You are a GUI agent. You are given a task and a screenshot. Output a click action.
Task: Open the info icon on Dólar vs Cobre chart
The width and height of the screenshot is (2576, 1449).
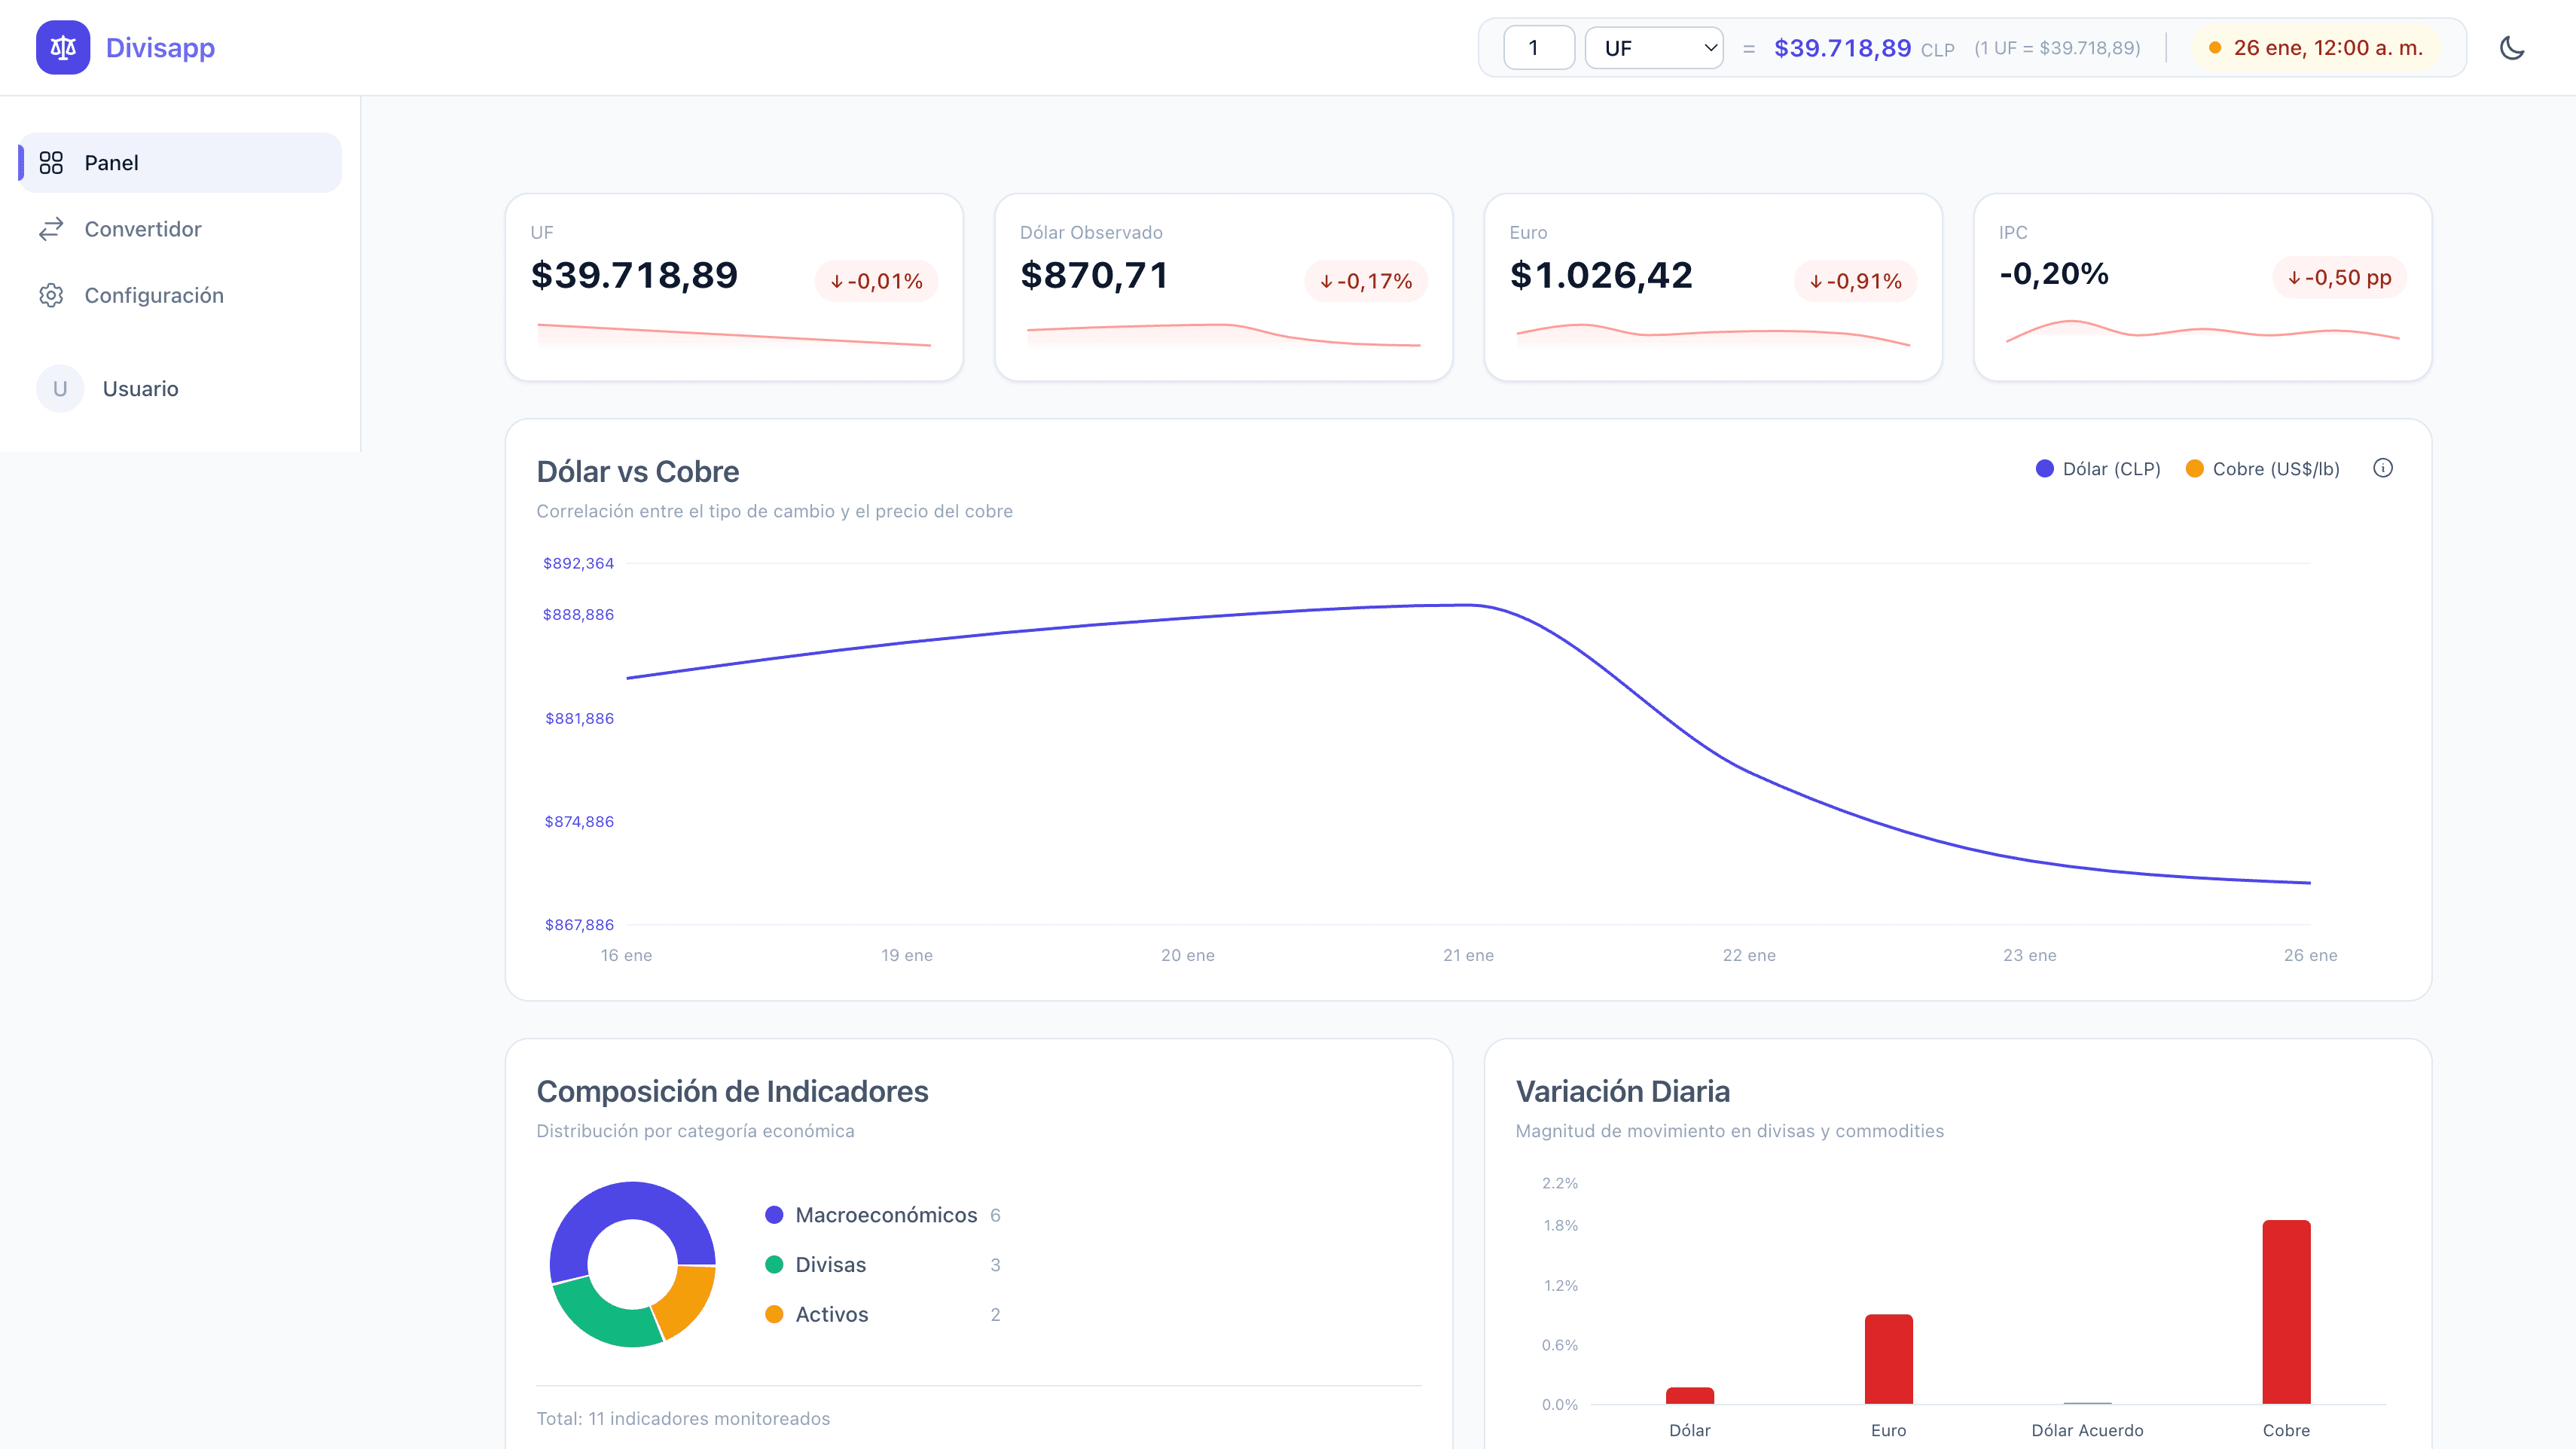pos(2384,468)
